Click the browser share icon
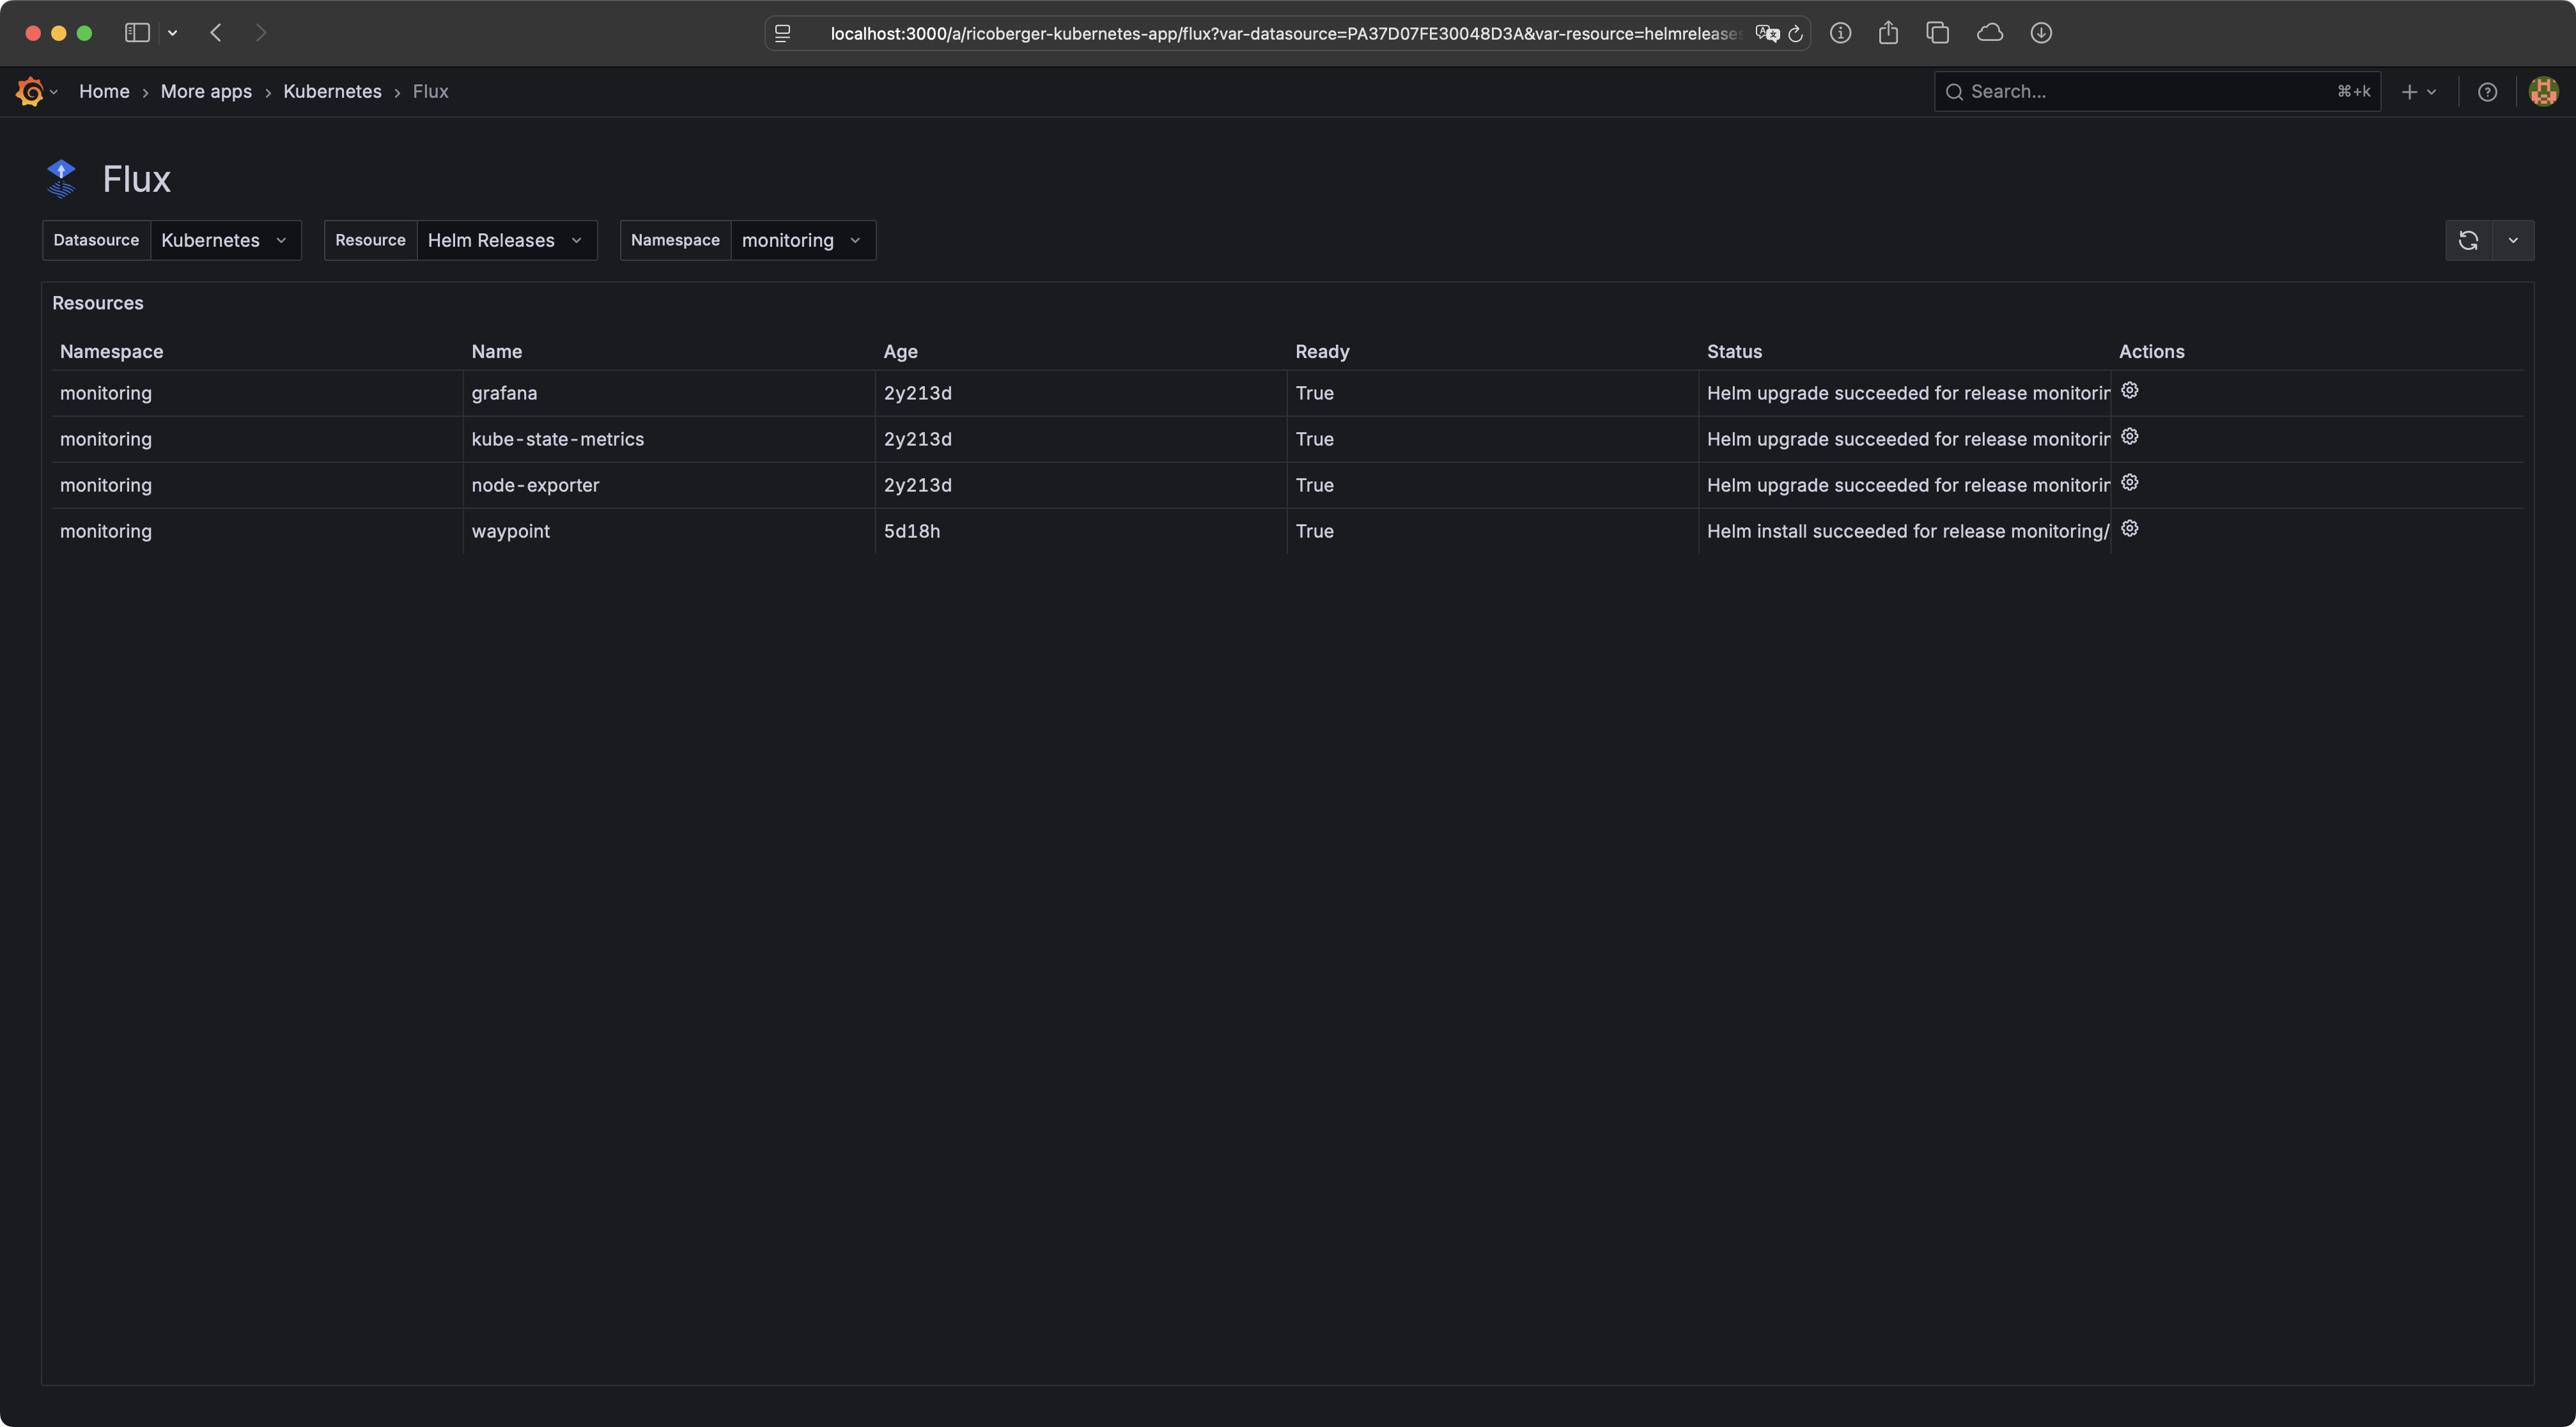The height and width of the screenshot is (1427, 2576). (1887, 33)
